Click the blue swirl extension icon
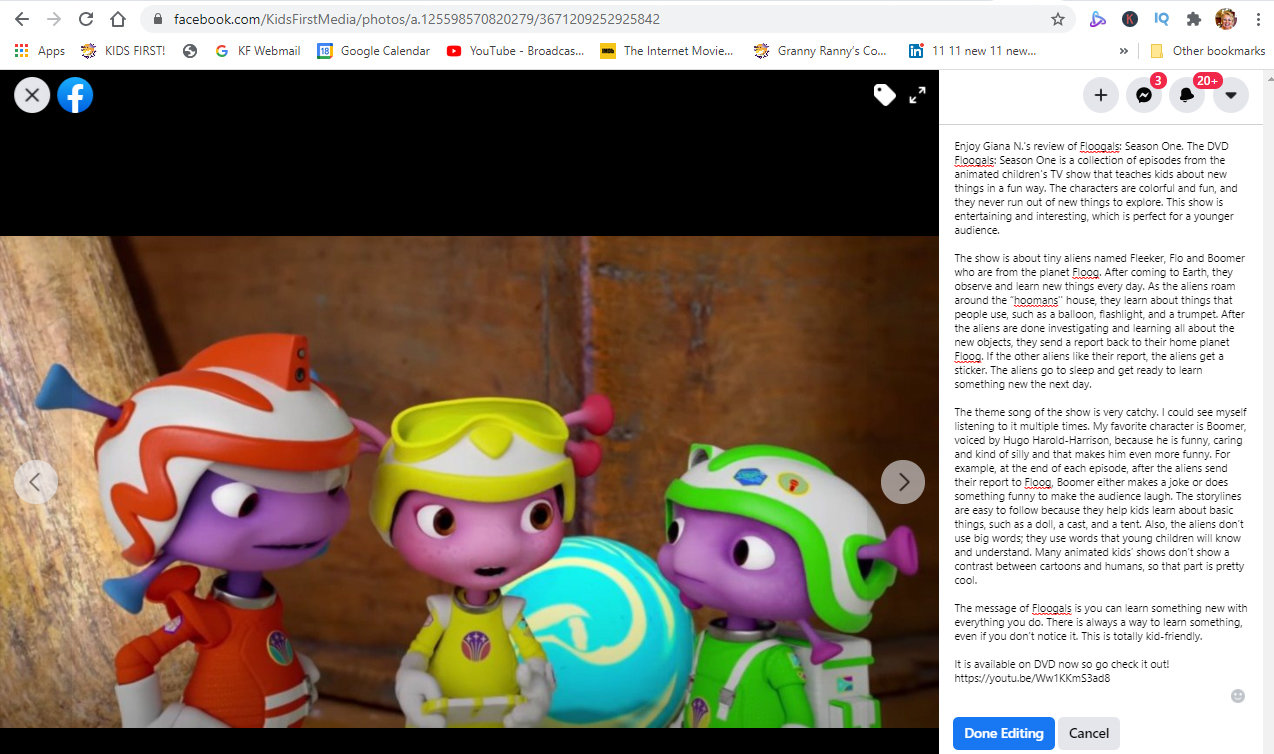 click(1097, 19)
